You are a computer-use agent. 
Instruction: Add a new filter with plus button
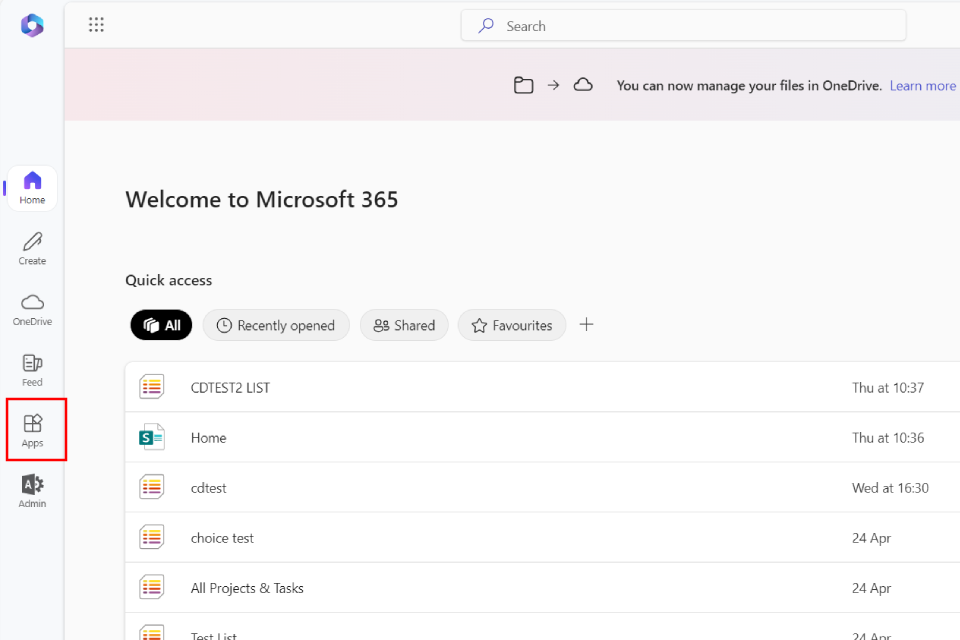(587, 325)
